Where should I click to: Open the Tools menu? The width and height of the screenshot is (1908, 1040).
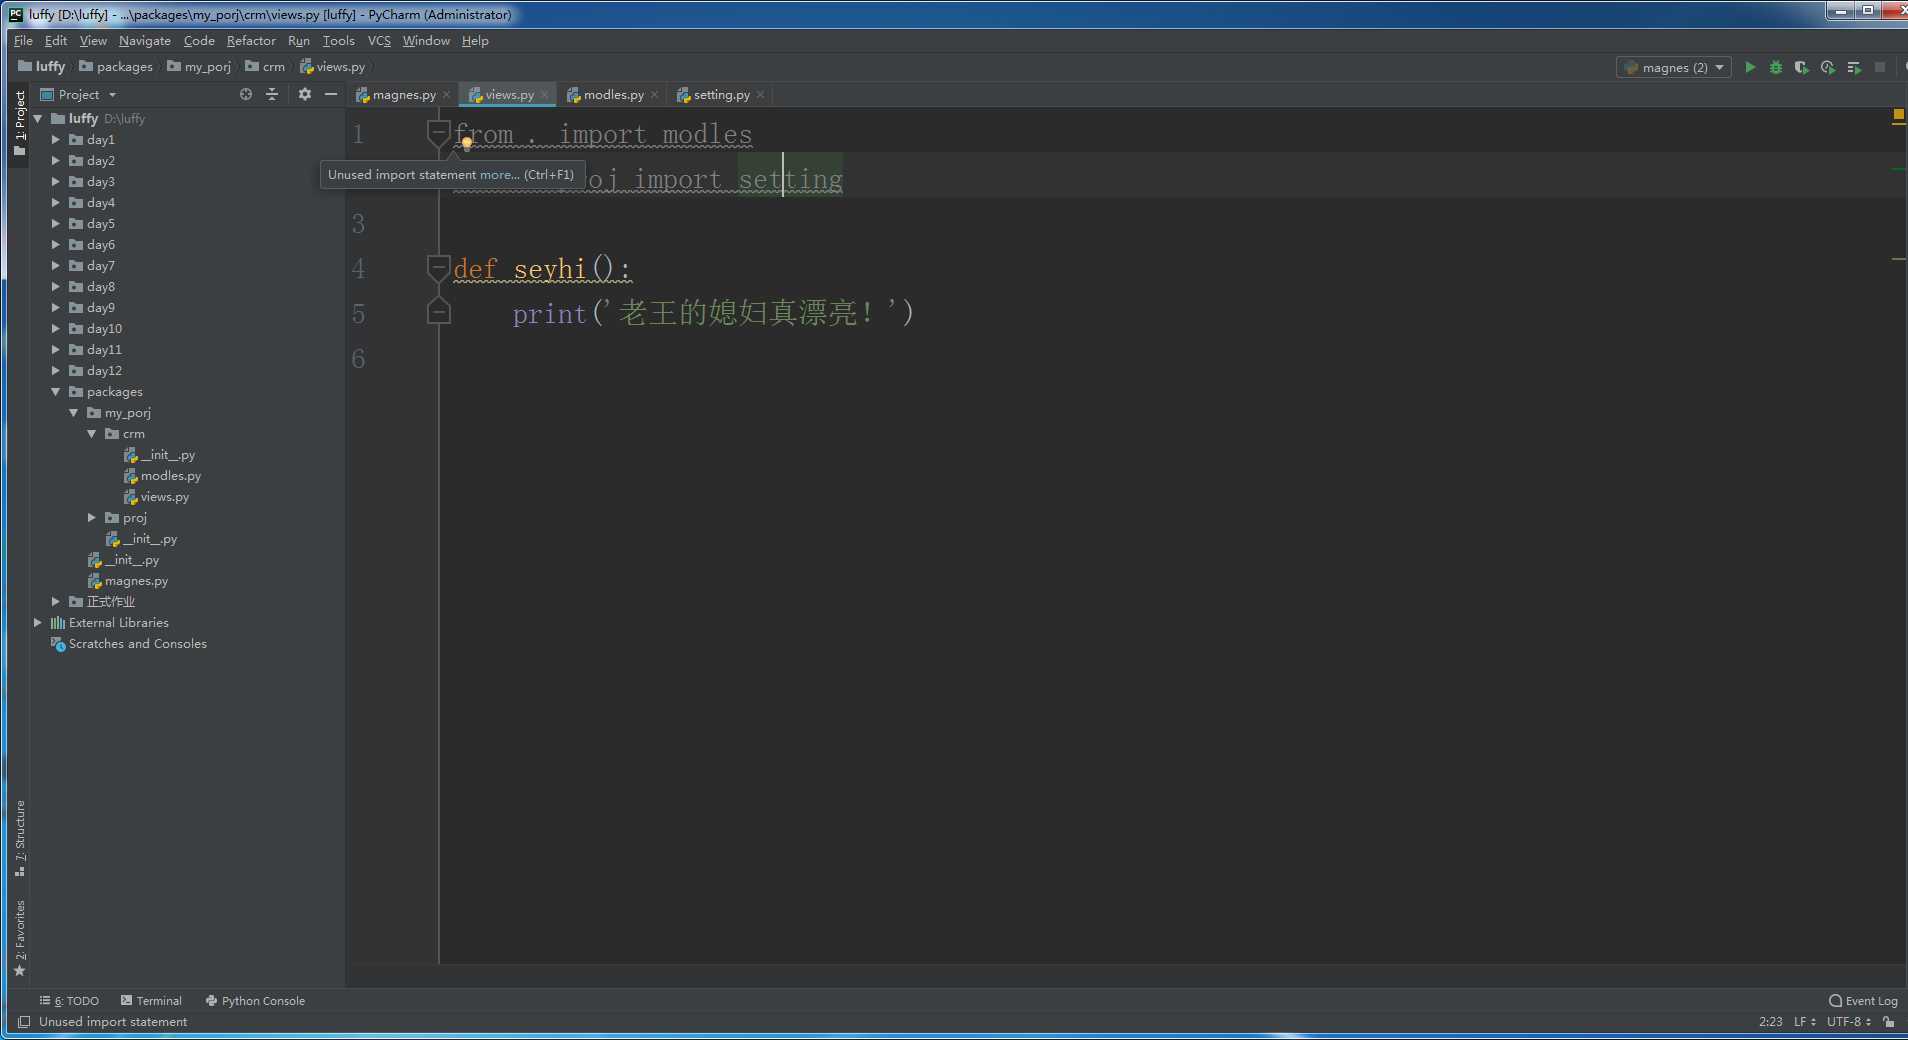(339, 40)
